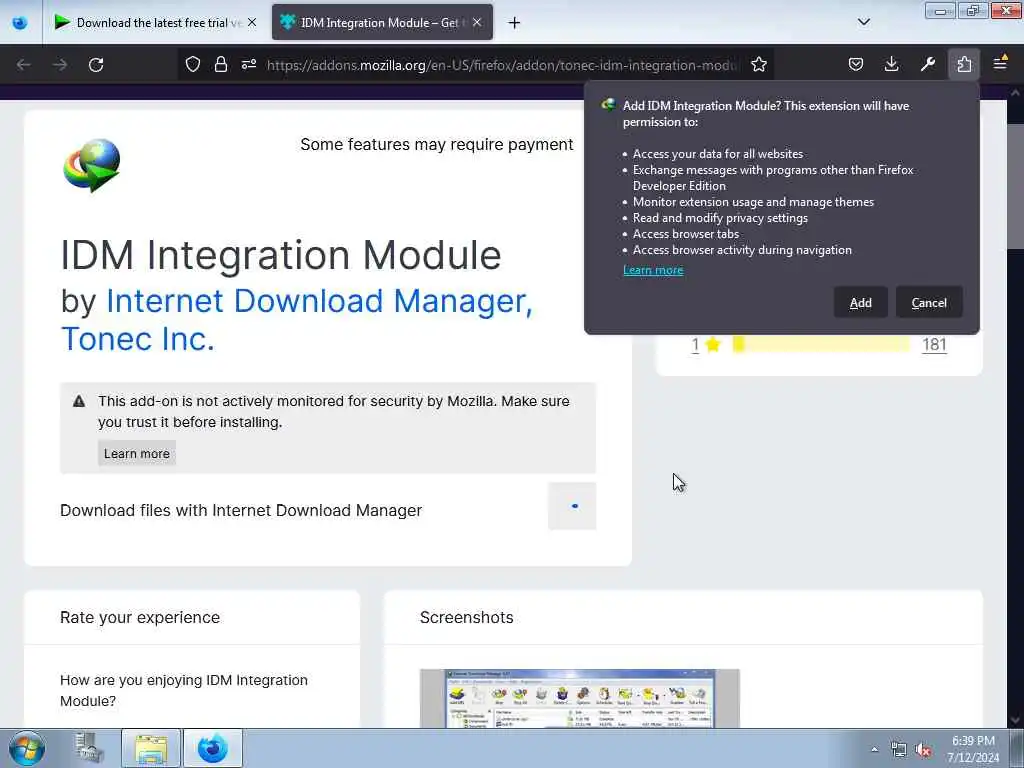
Task: Click the network status tray icon
Action: coord(899,750)
